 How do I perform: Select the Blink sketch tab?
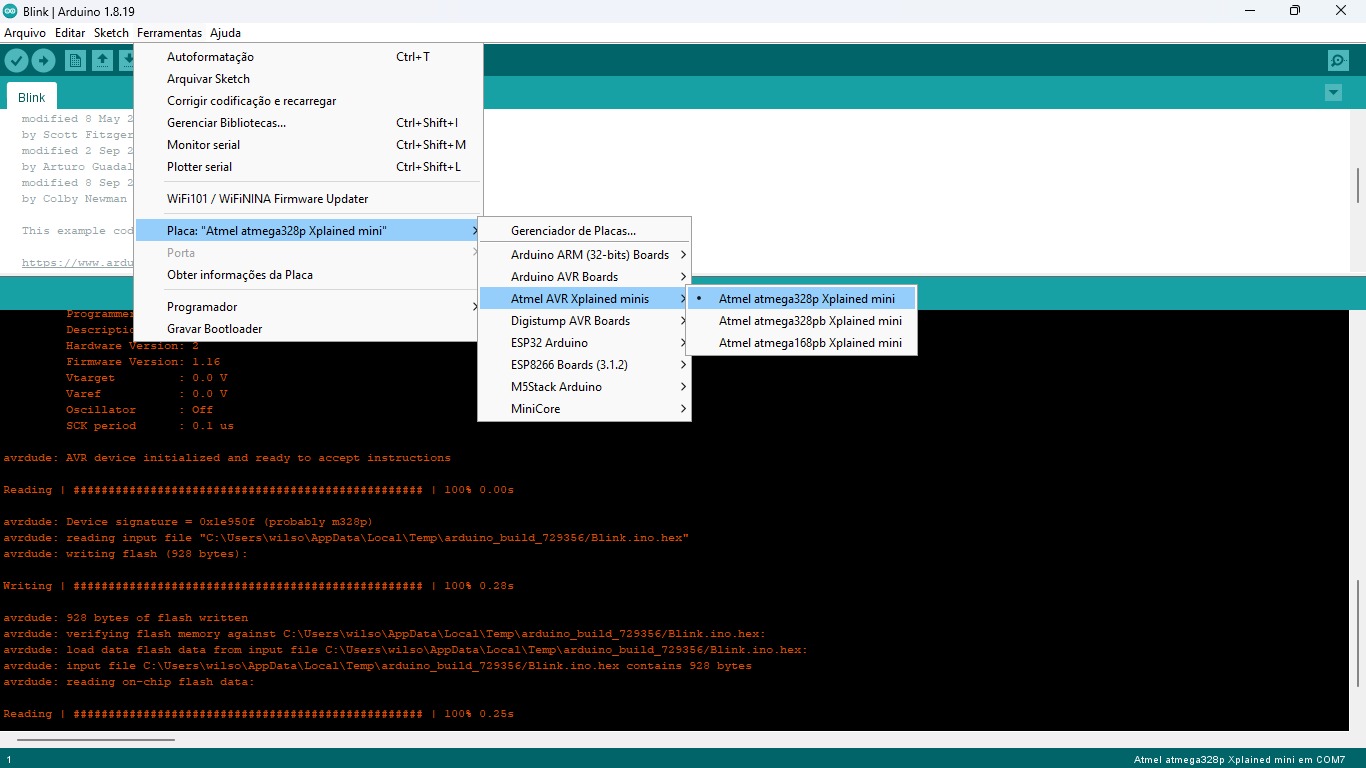[32, 97]
